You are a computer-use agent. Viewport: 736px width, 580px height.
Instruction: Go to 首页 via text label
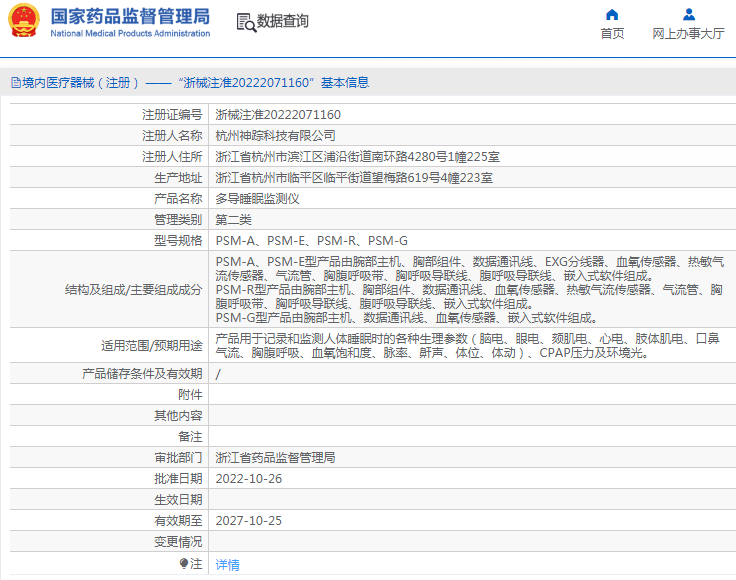612,34
